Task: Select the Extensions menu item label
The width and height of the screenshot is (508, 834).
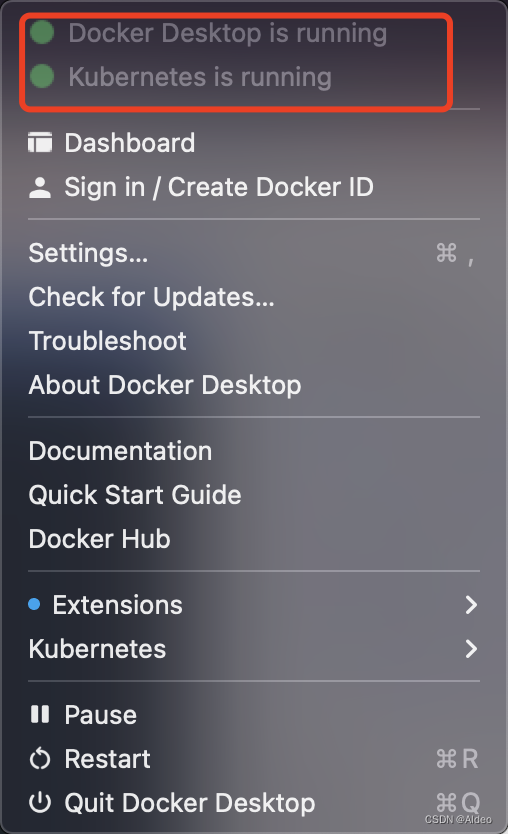Action: [x=118, y=605]
